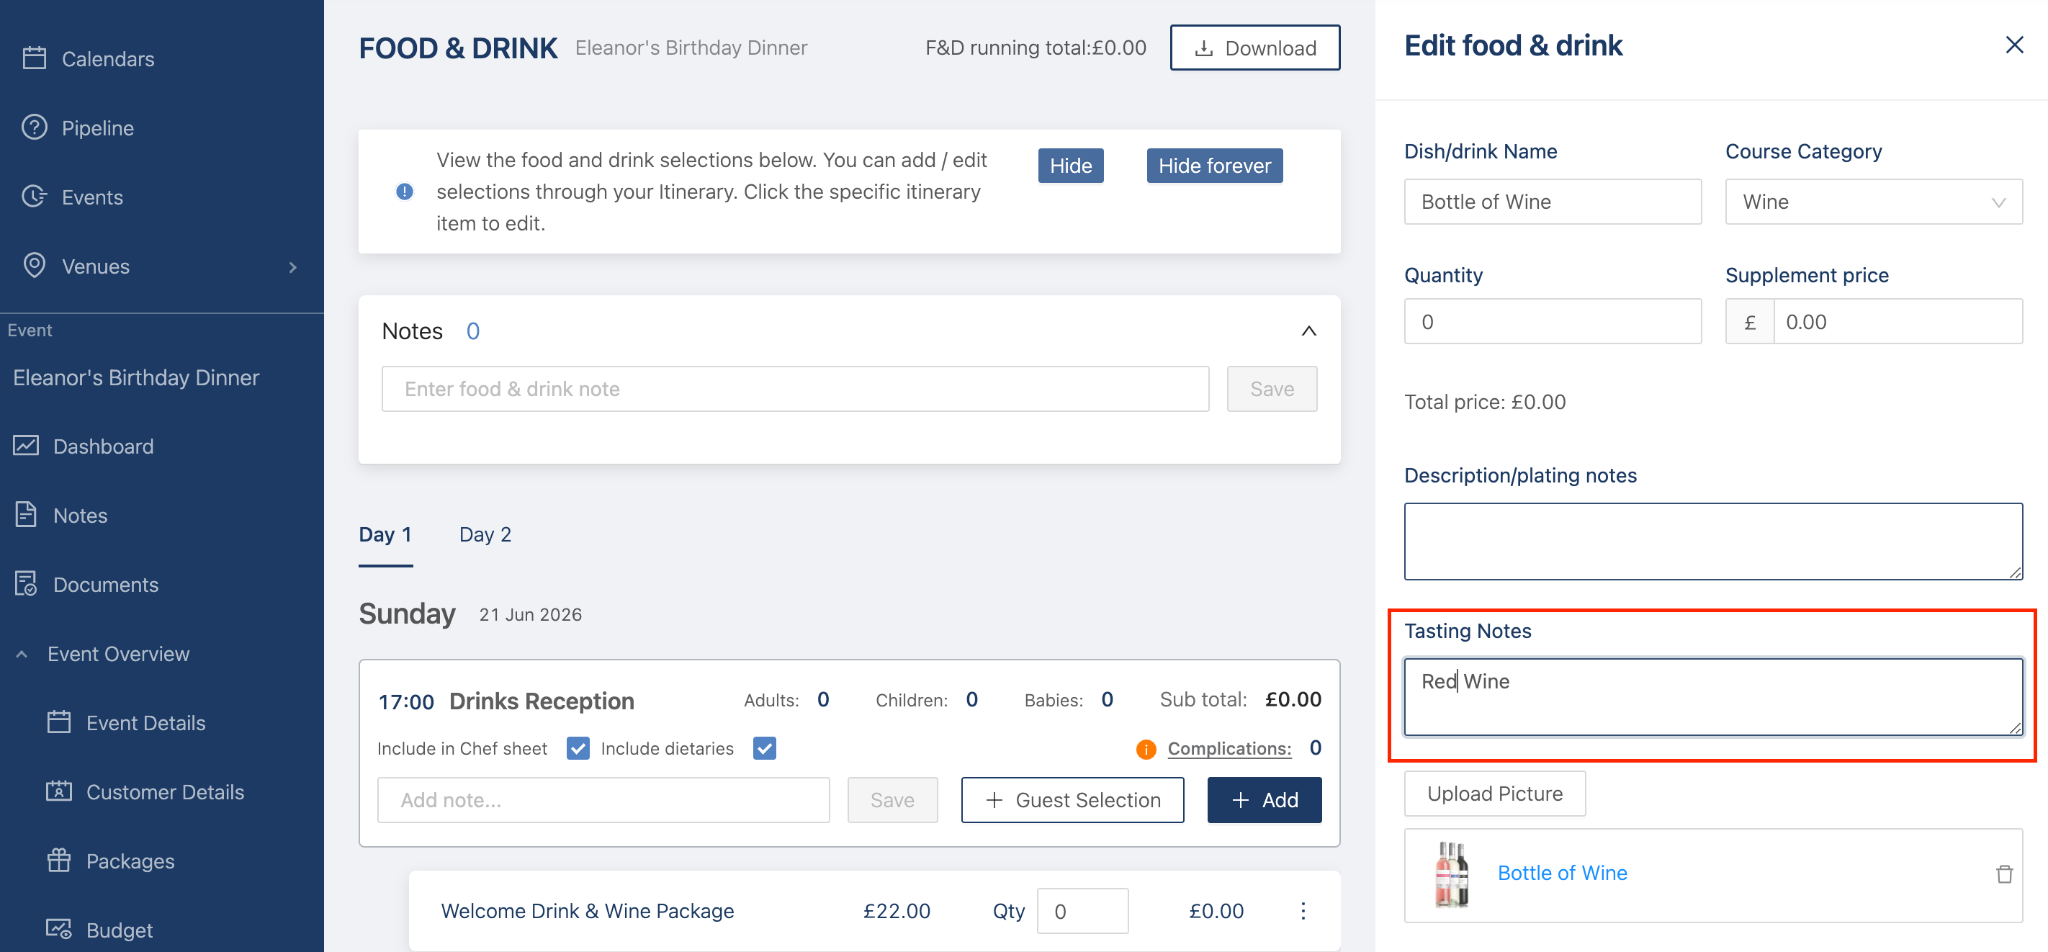Image resolution: width=2048 pixels, height=952 pixels.
Task: Collapse the Event Overview section
Action: tap(22, 654)
